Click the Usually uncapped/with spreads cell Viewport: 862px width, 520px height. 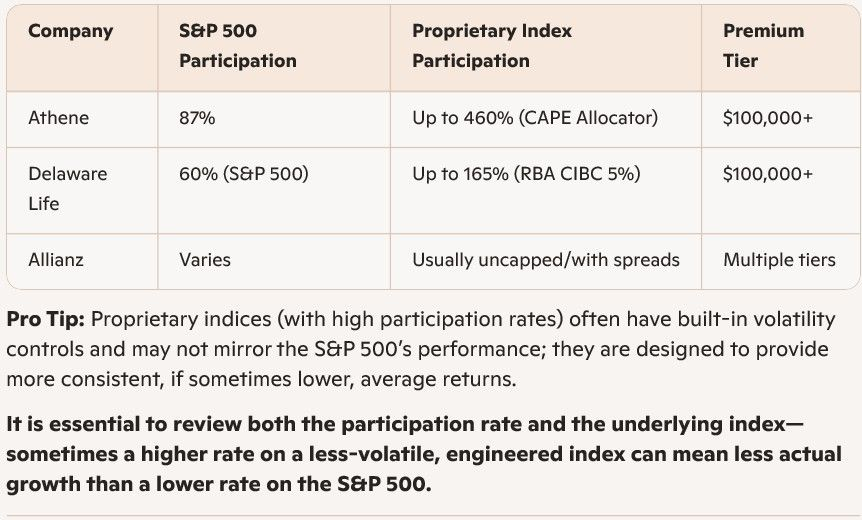pyautogui.click(x=545, y=260)
